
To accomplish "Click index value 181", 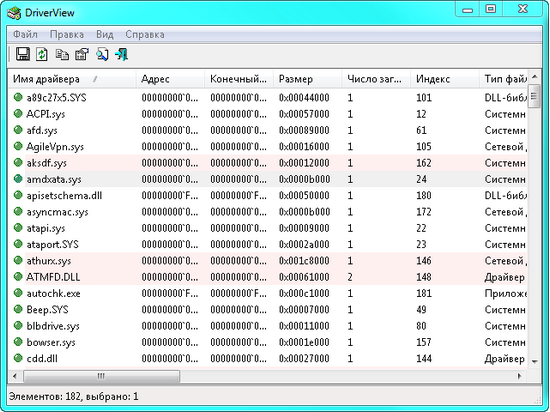I will (x=423, y=293).
